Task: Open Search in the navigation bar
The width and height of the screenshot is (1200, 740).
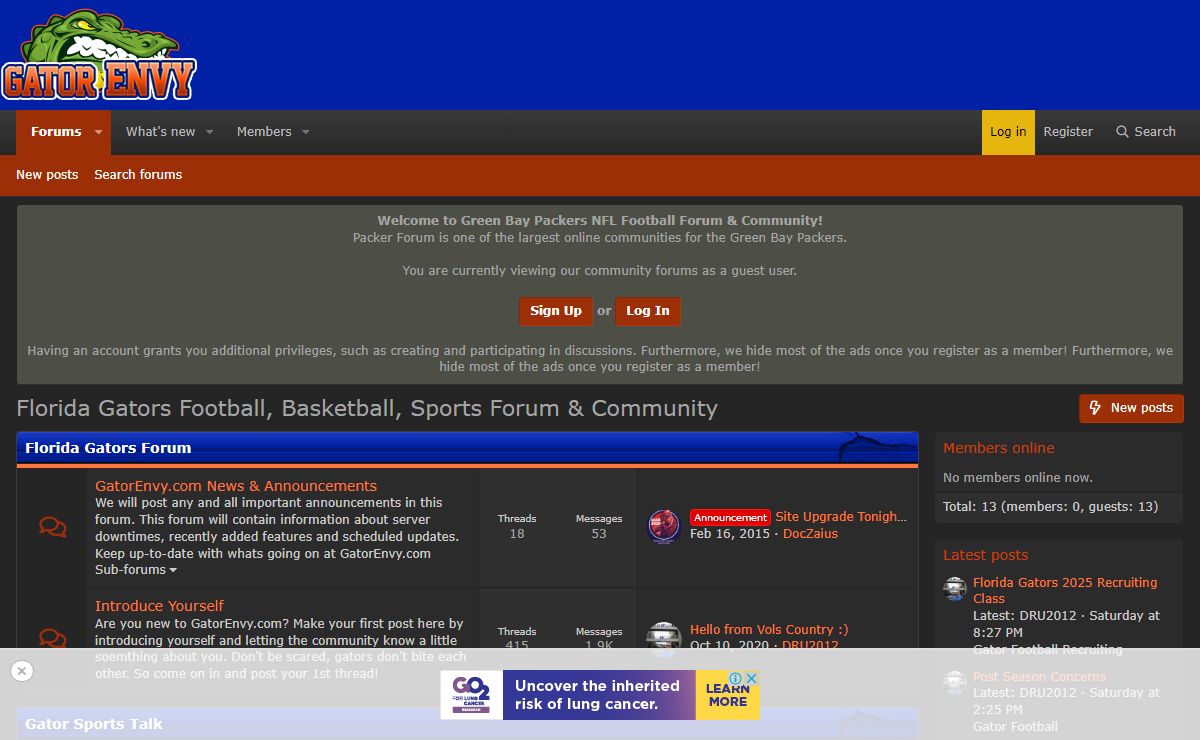Action: click(x=1146, y=132)
